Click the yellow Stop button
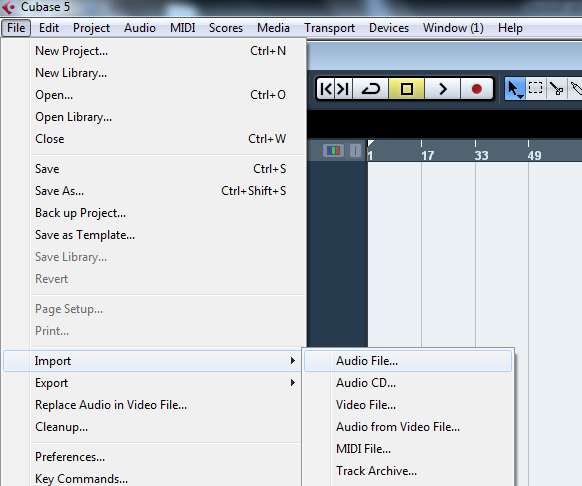Image resolution: width=582 pixels, height=486 pixels. (x=406, y=89)
